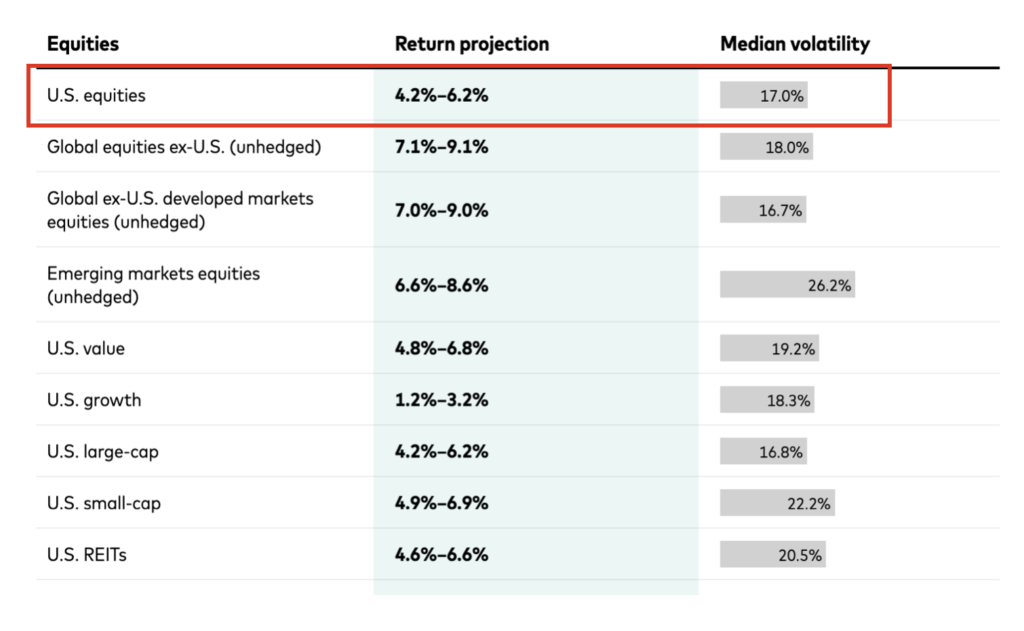Select the U.S. equities row label
Viewport: 1024px width, 631px height.
tap(96, 96)
